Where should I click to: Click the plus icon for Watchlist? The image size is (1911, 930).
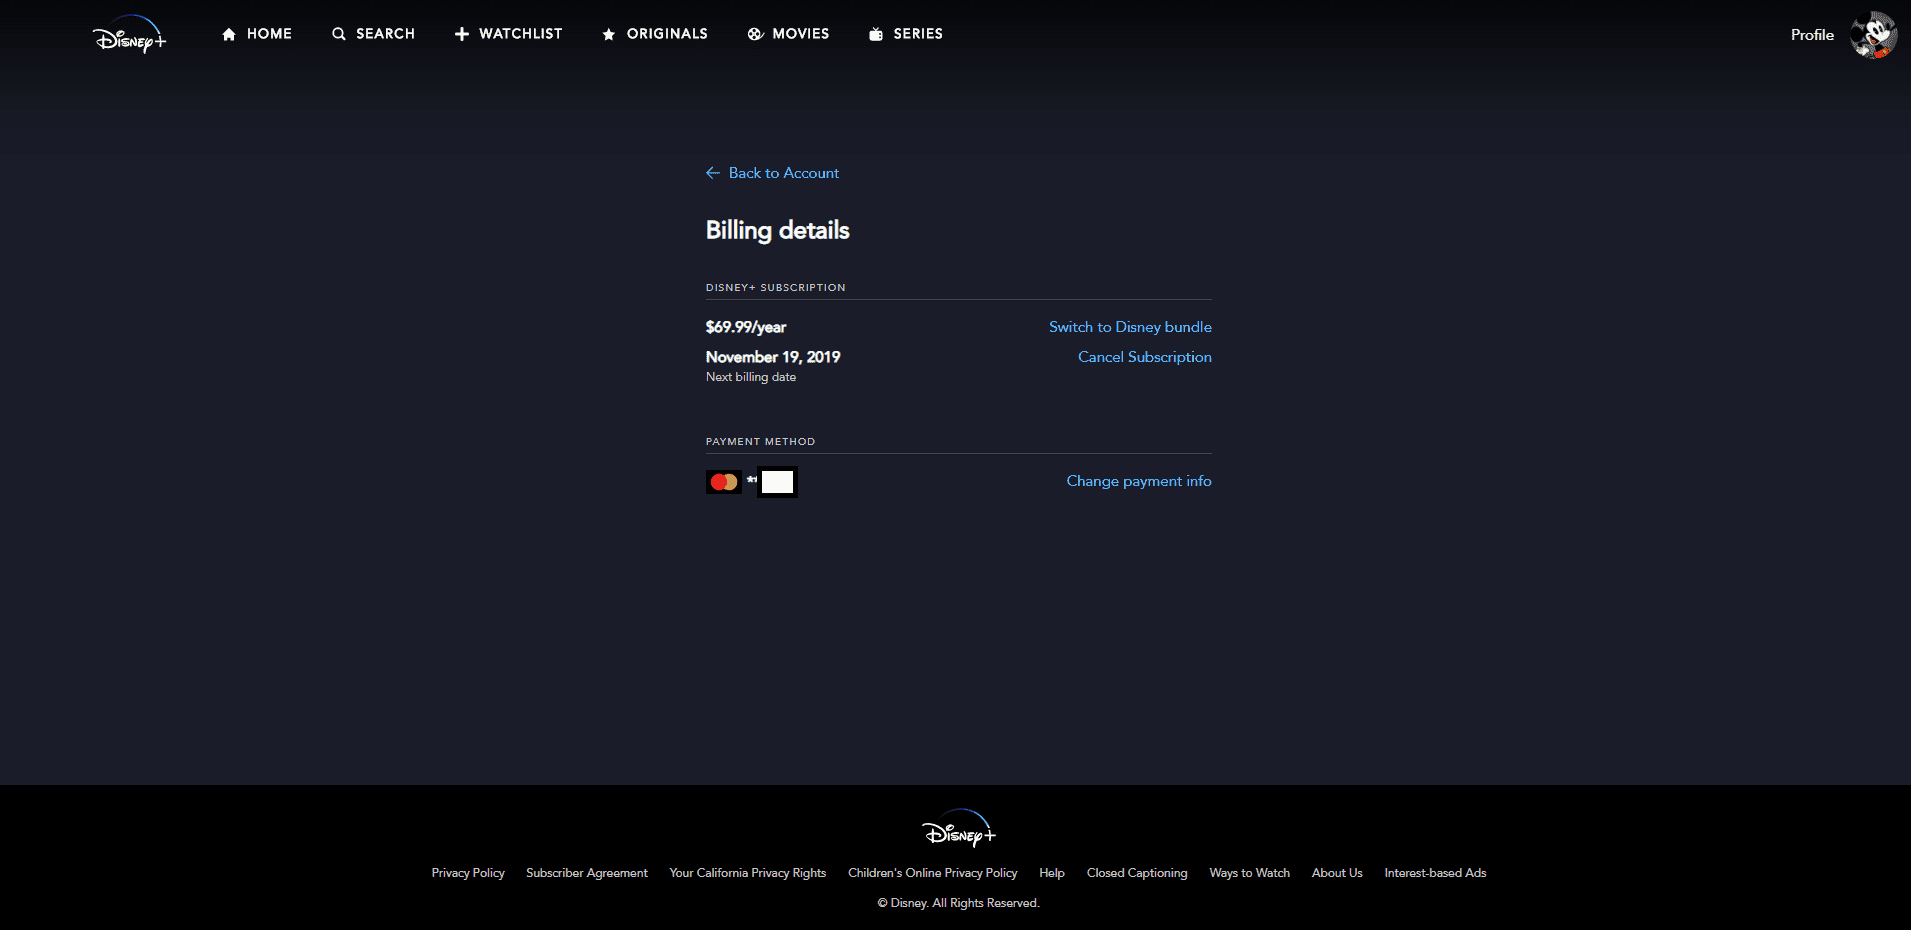[461, 33]
